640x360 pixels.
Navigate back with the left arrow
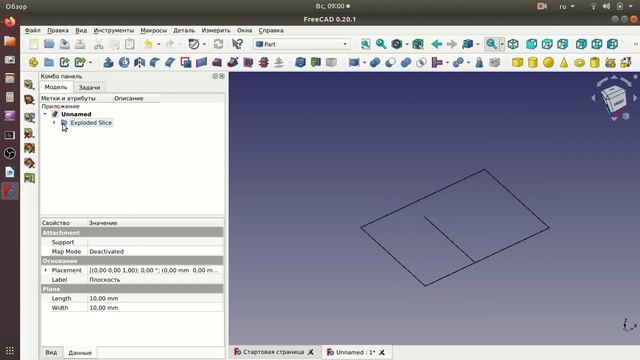[437, 44]
